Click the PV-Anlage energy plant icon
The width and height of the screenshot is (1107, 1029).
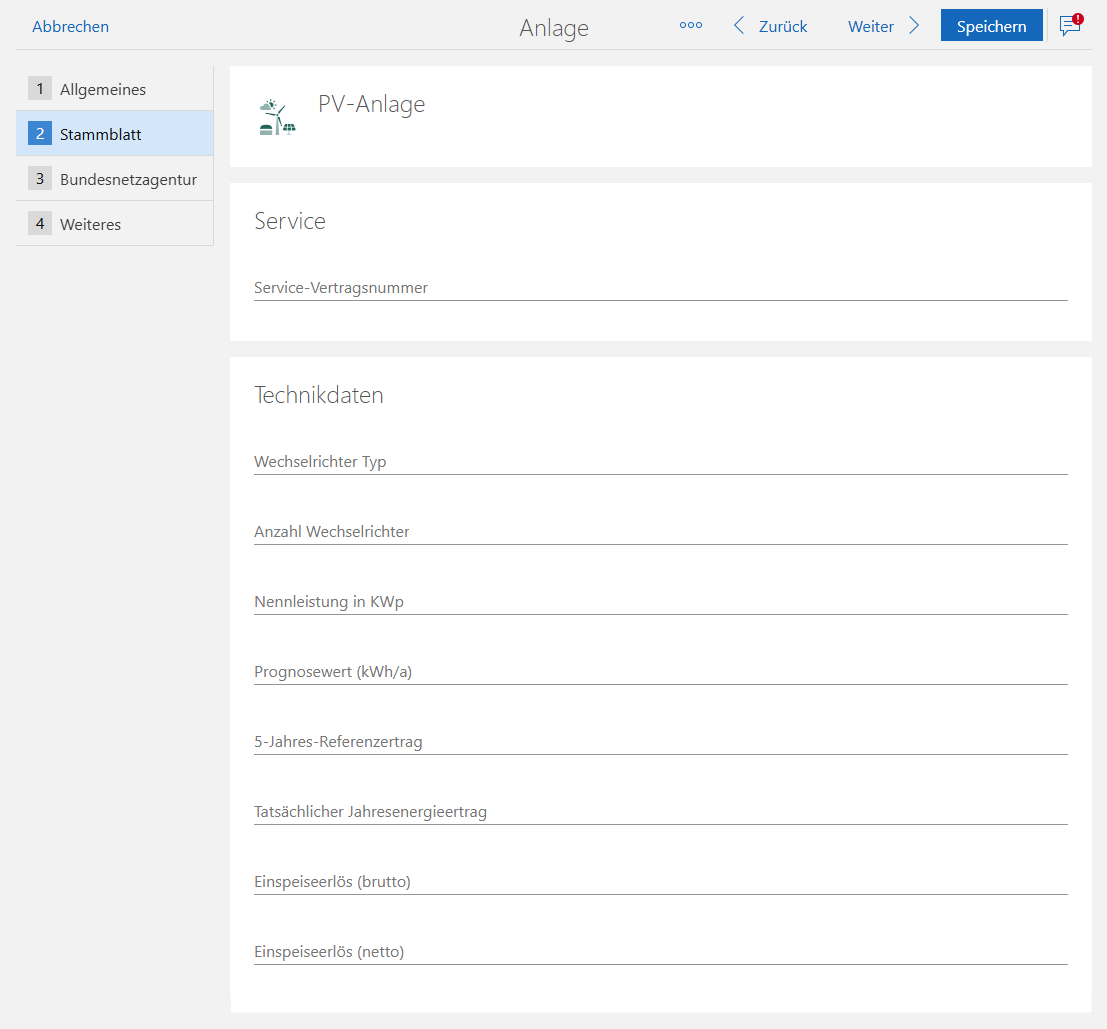click(277, 117)
